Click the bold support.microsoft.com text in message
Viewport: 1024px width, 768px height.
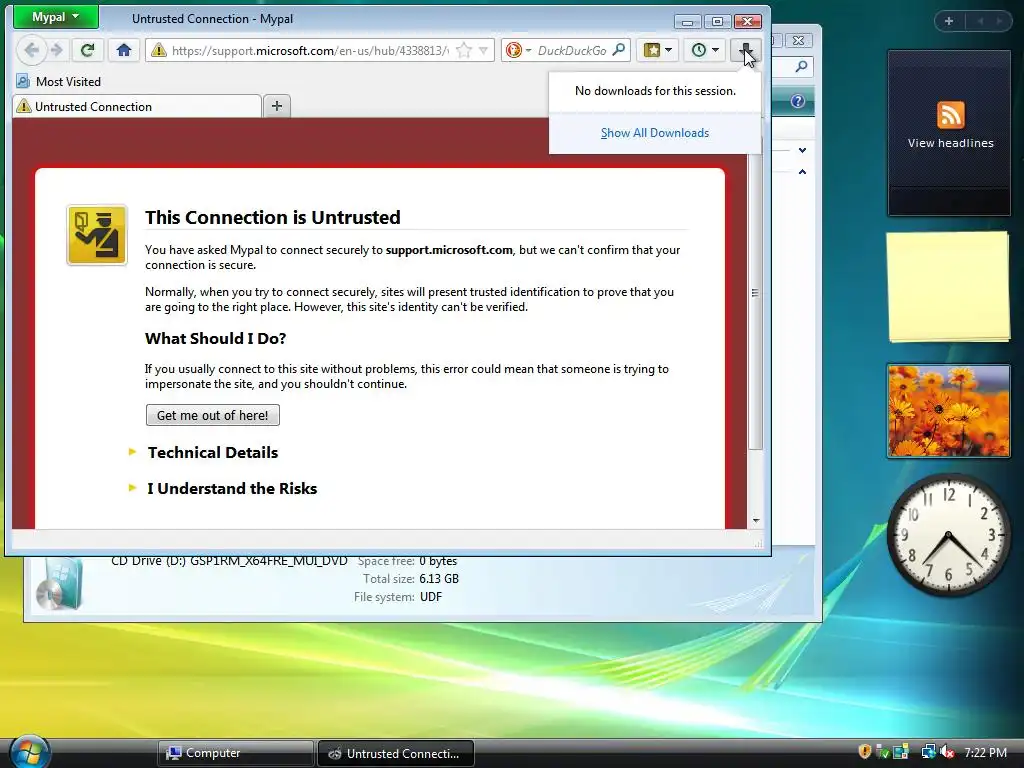click(449, 250)
